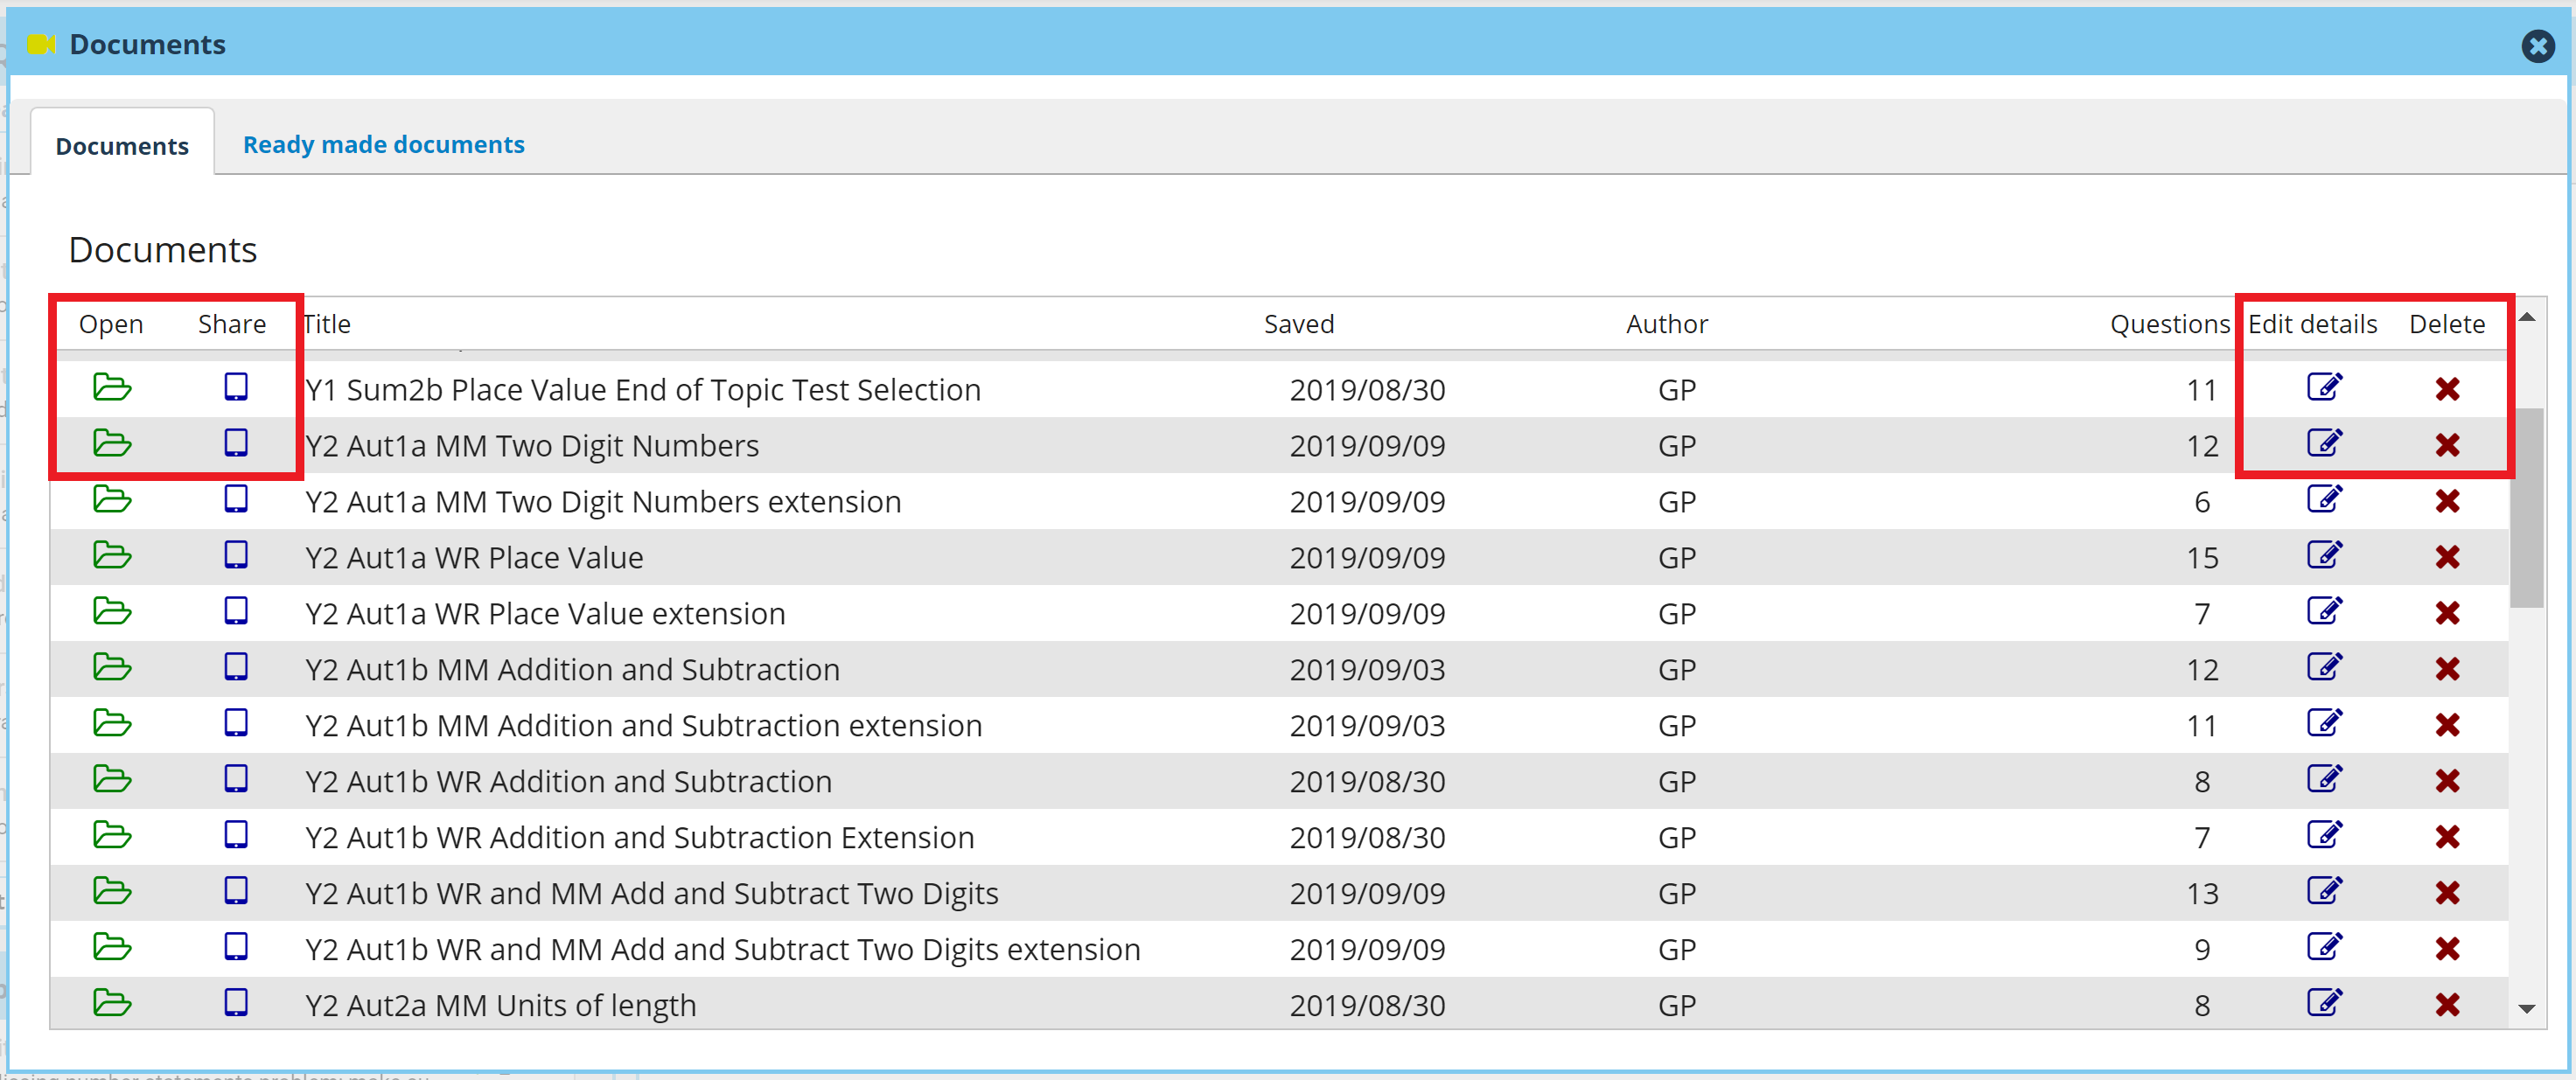Edit details of Y2 Aut1a WR Place Value extension

coord(2324,612)
